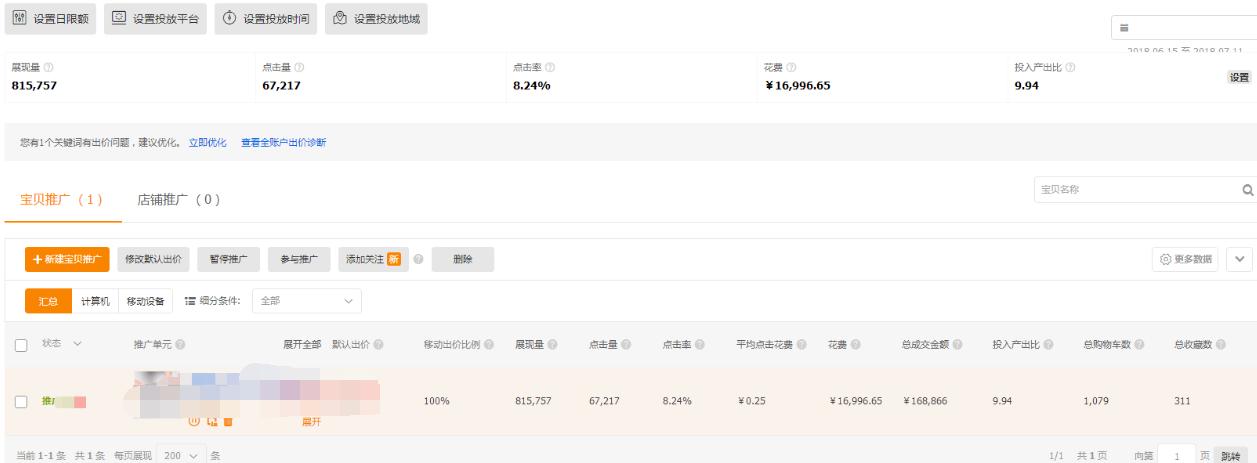Open the 立即优化 link
This screenshot has width=1257, height=463.
point(208,143)
